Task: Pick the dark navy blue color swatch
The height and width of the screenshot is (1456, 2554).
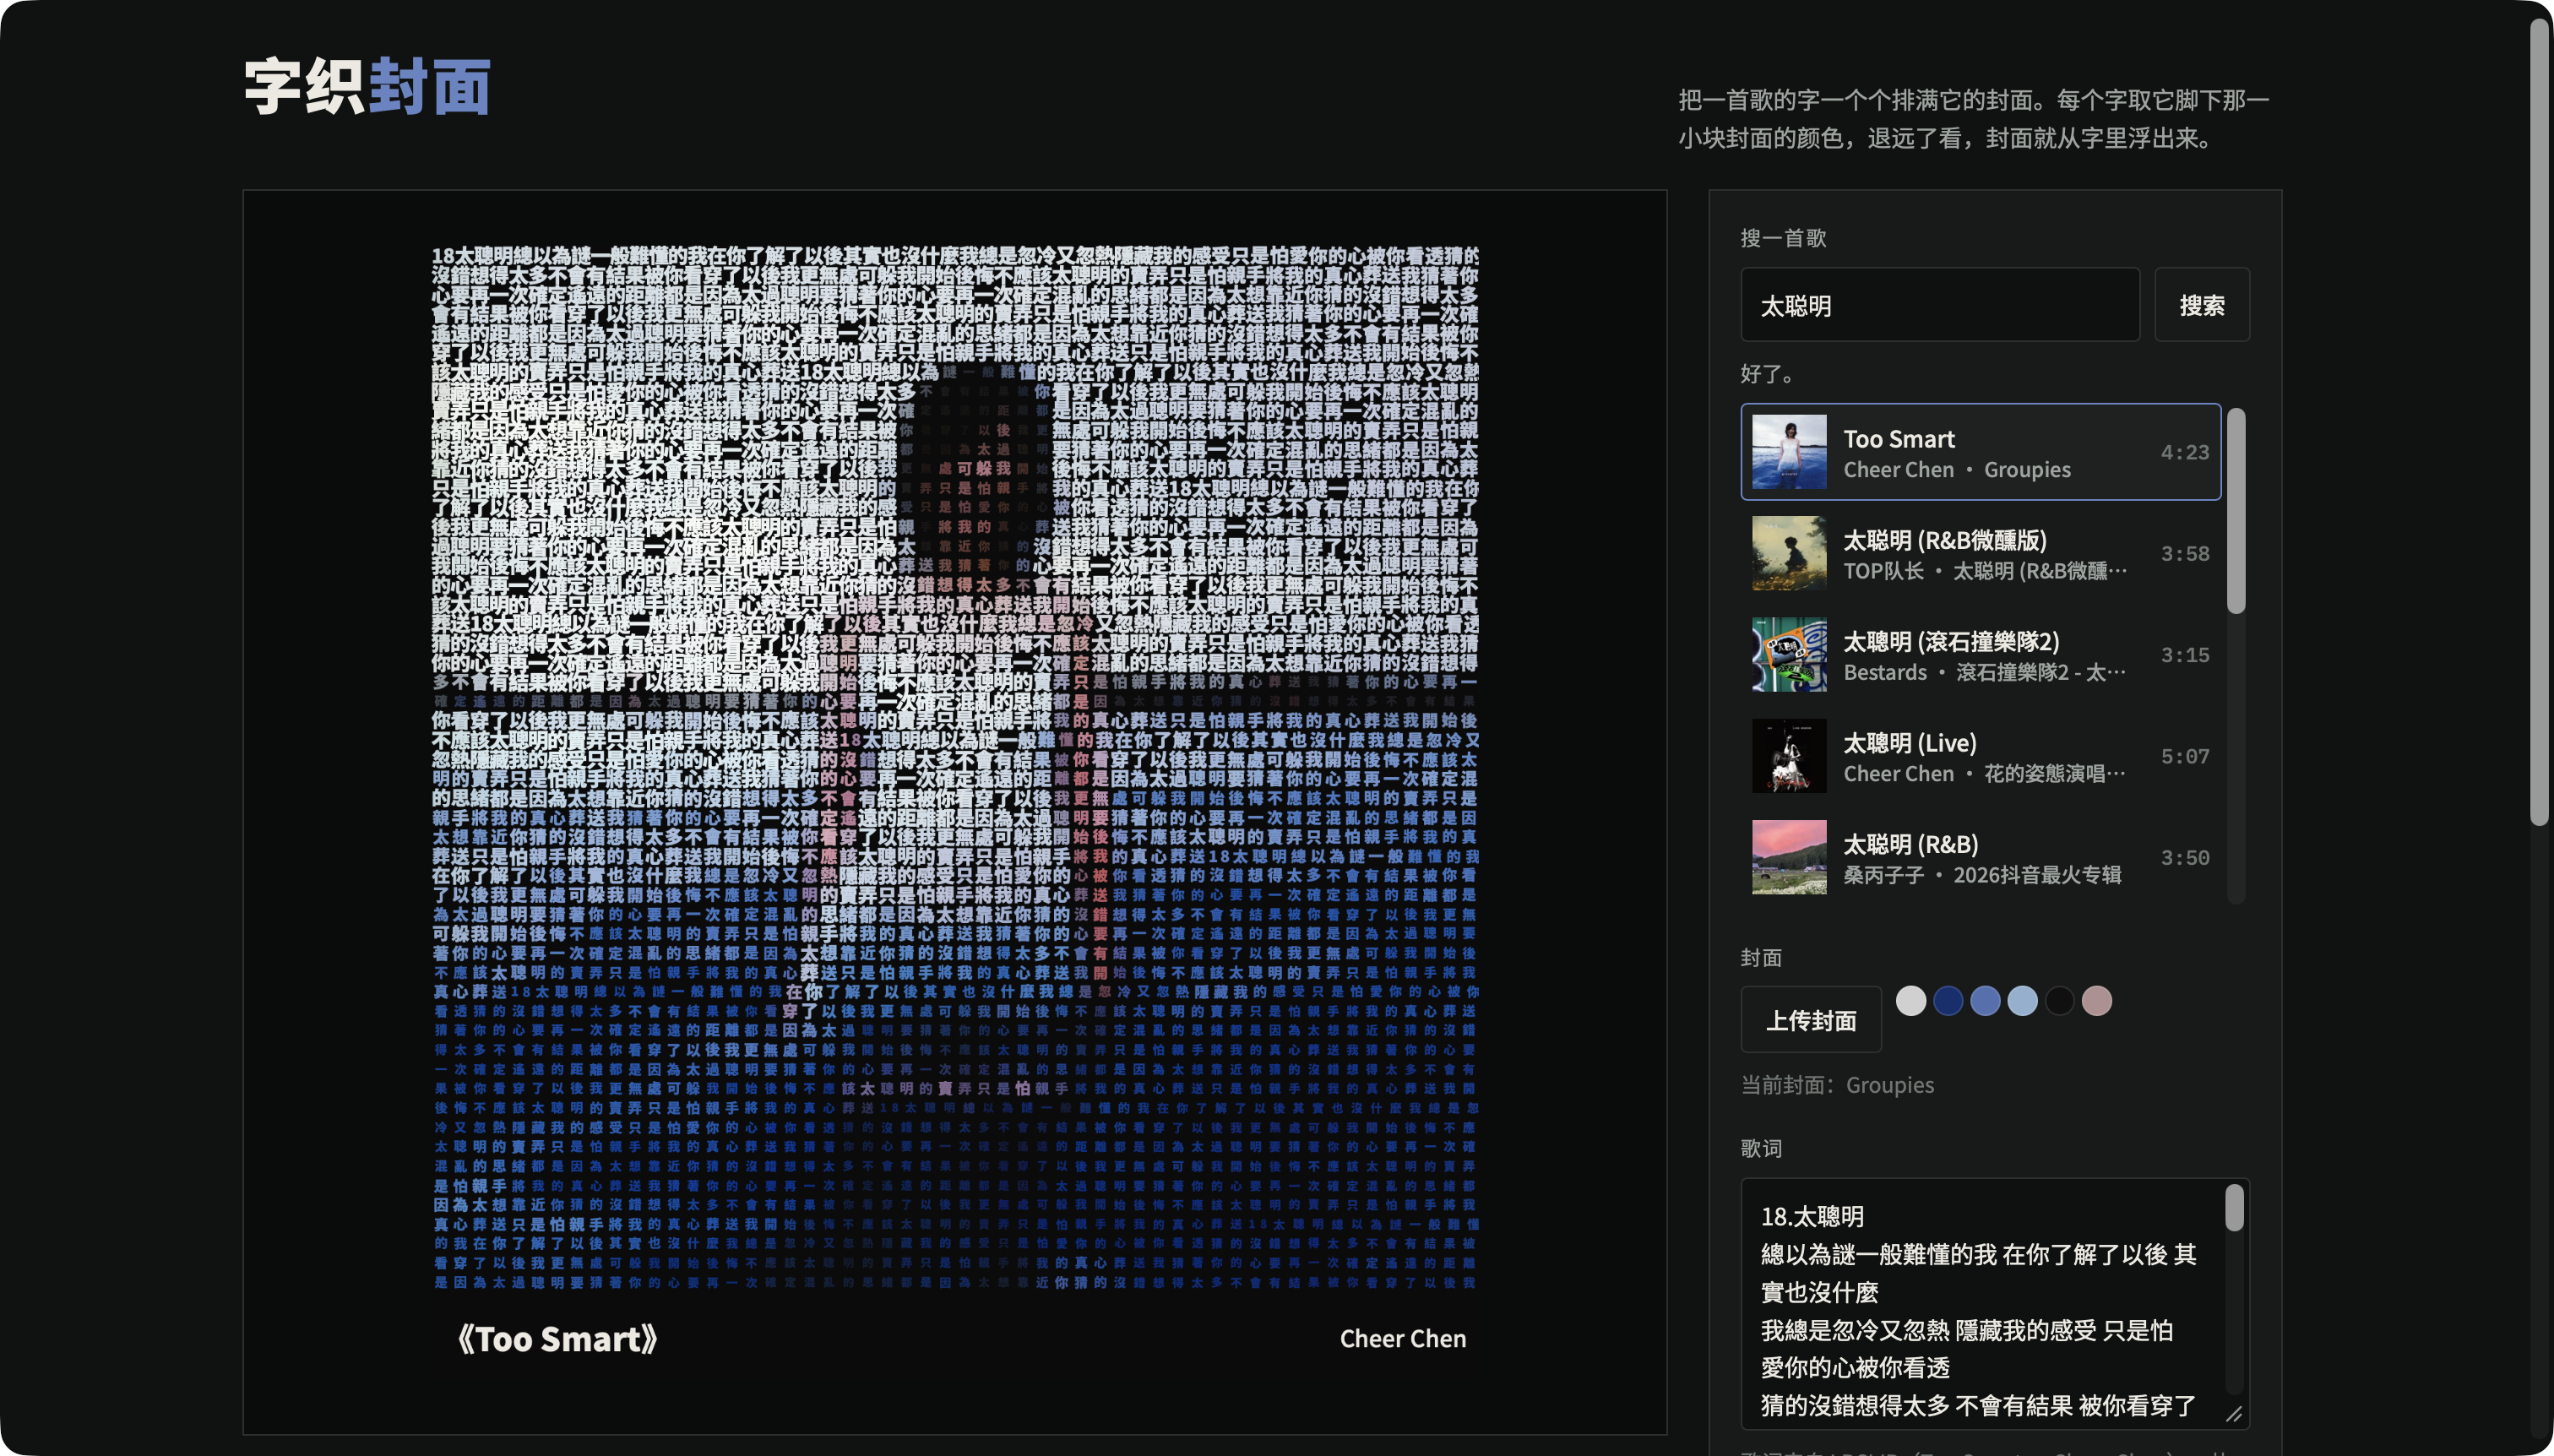Action: click(1947, 1001)
